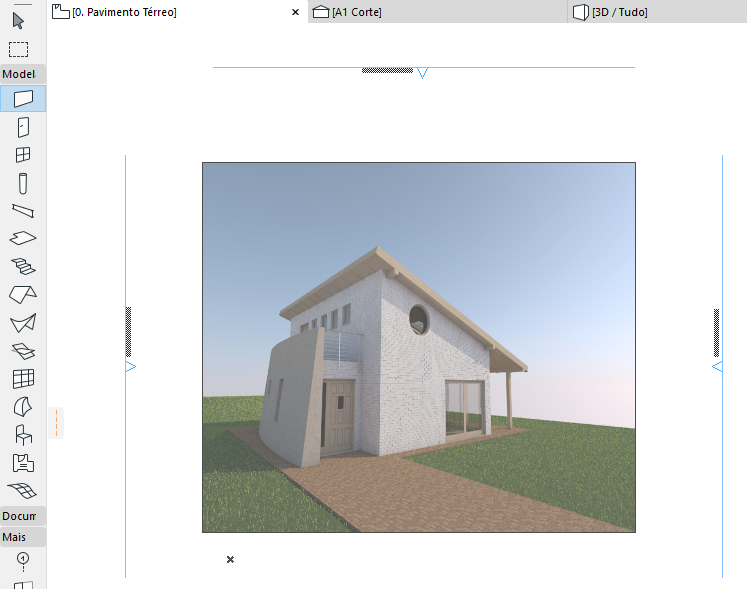747x589 pixels.
Task: Select the top section line marker
Action: click(422, 72)
